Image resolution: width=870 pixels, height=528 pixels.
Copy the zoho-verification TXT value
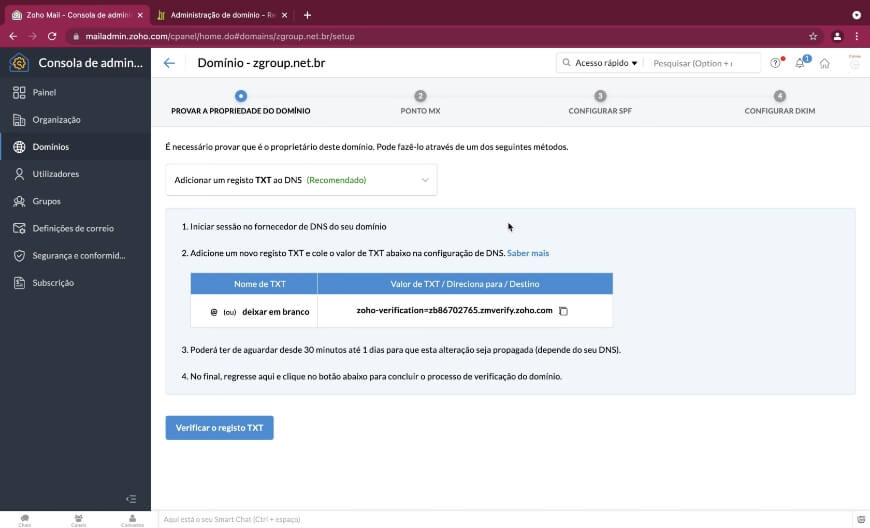coord(563,311)
